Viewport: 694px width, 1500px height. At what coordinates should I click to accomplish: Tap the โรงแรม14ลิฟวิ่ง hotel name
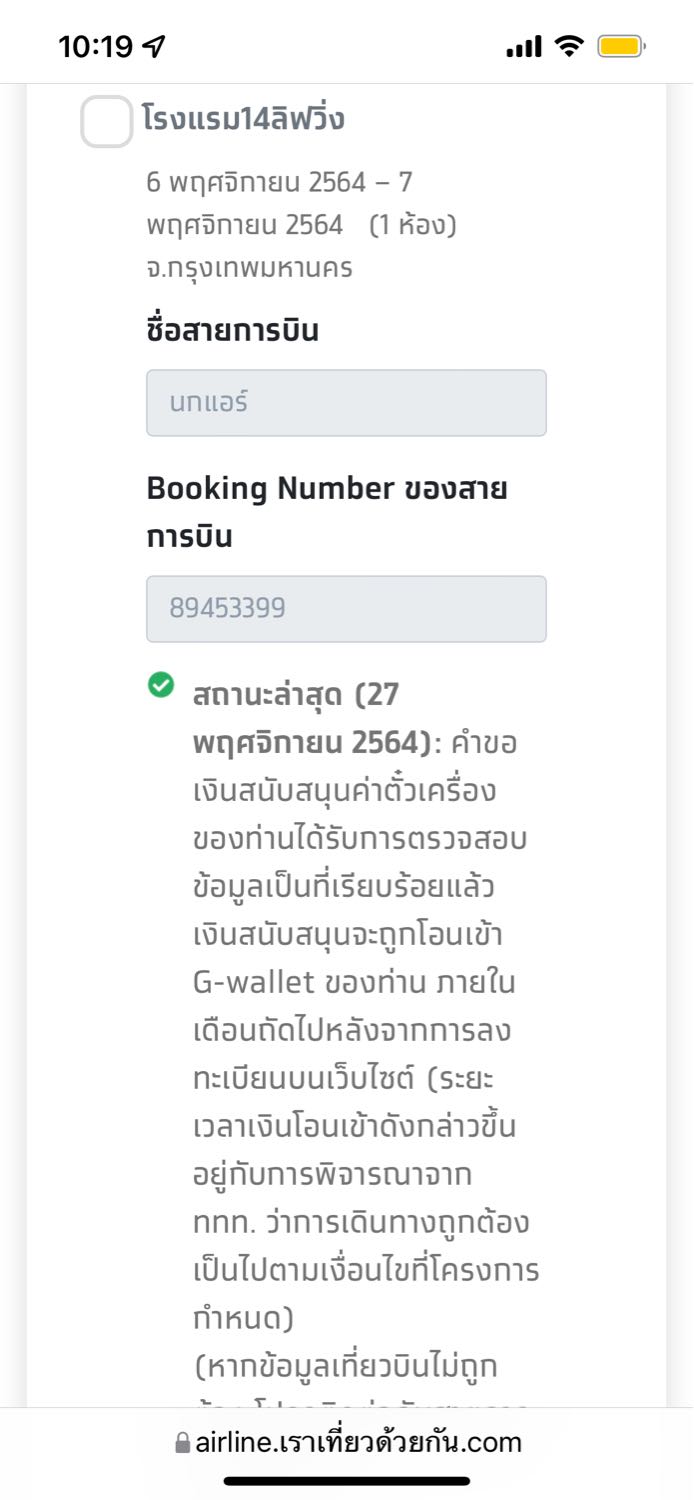pos(243,120)
